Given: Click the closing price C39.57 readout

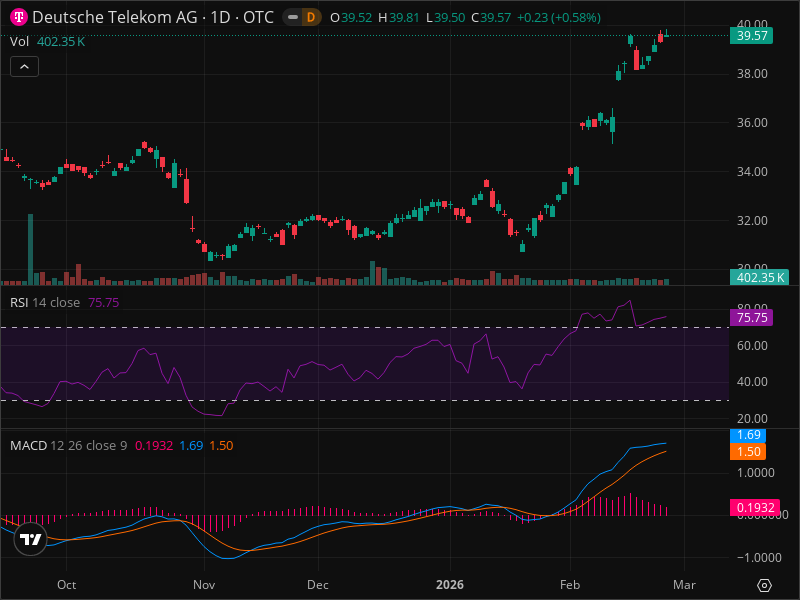Looking at the screenshot, I should click(491, 17).
